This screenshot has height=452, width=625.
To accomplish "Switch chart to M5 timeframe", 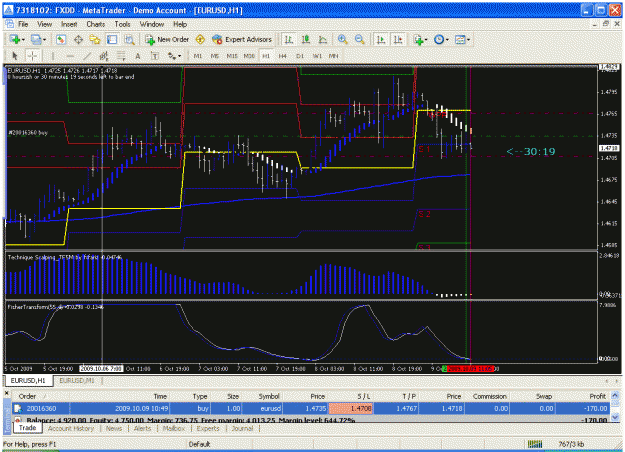I will 215,56.
